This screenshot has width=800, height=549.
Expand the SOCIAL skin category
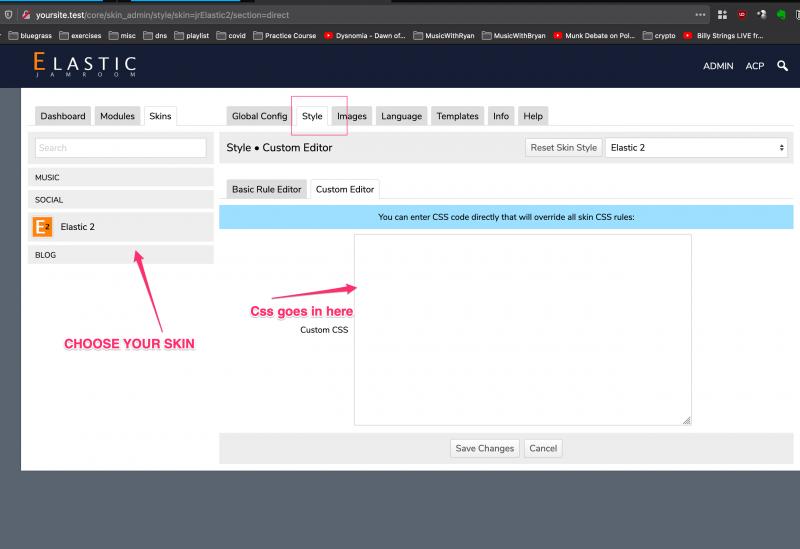121,199
